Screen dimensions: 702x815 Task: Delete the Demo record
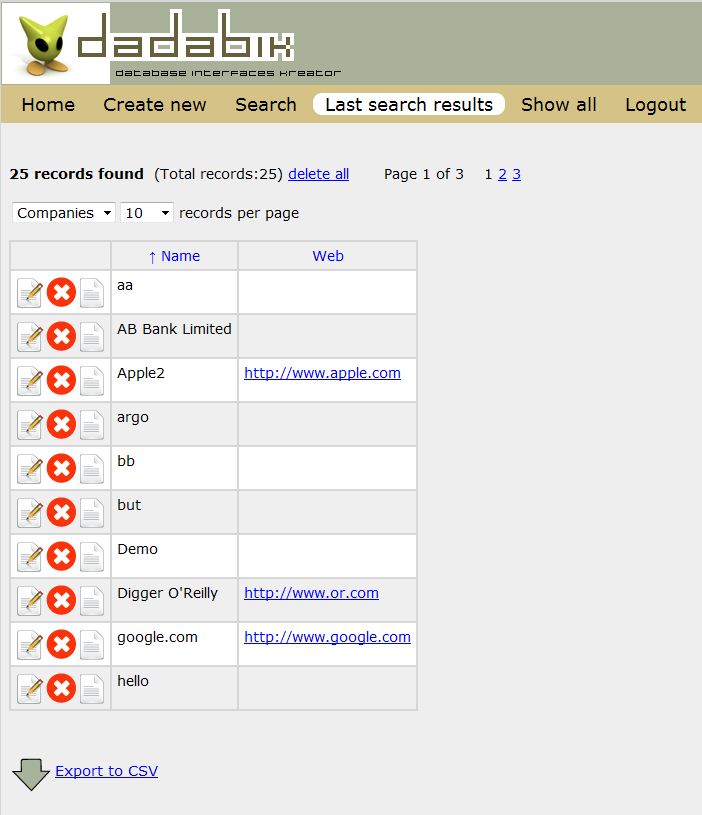coord(61,556)
